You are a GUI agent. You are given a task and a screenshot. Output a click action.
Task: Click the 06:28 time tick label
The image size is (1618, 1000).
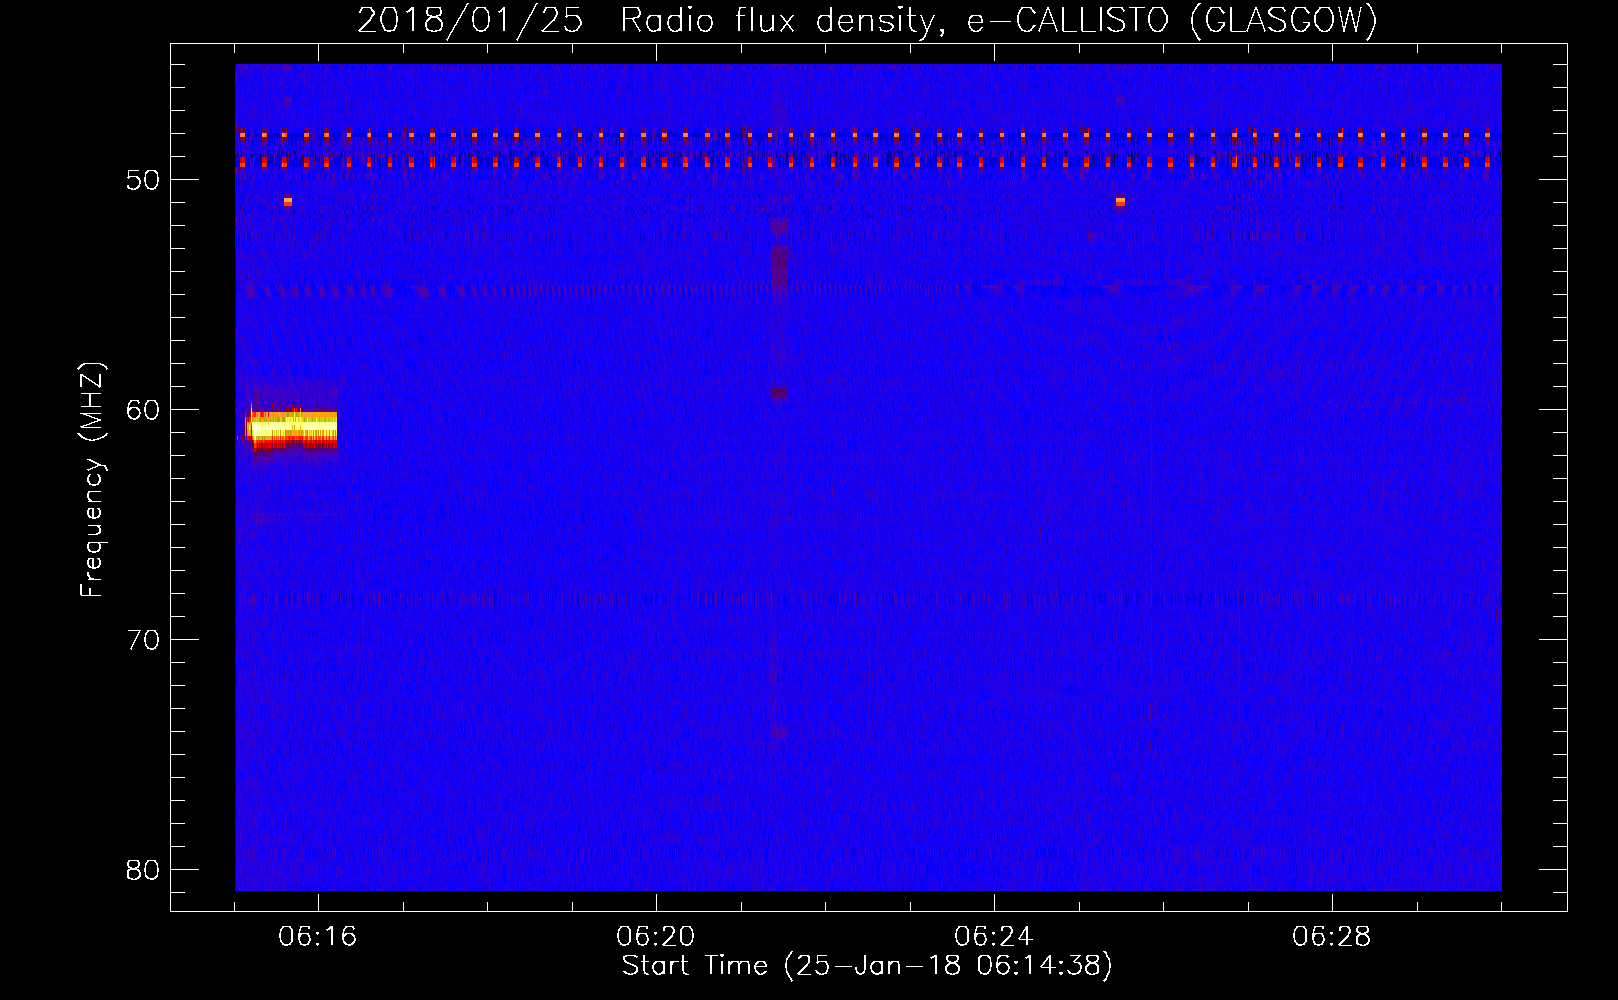[1332, 937]
